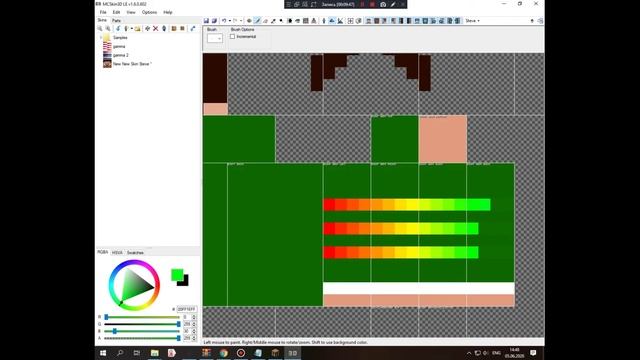Click the Undo arrow icon

224,21
